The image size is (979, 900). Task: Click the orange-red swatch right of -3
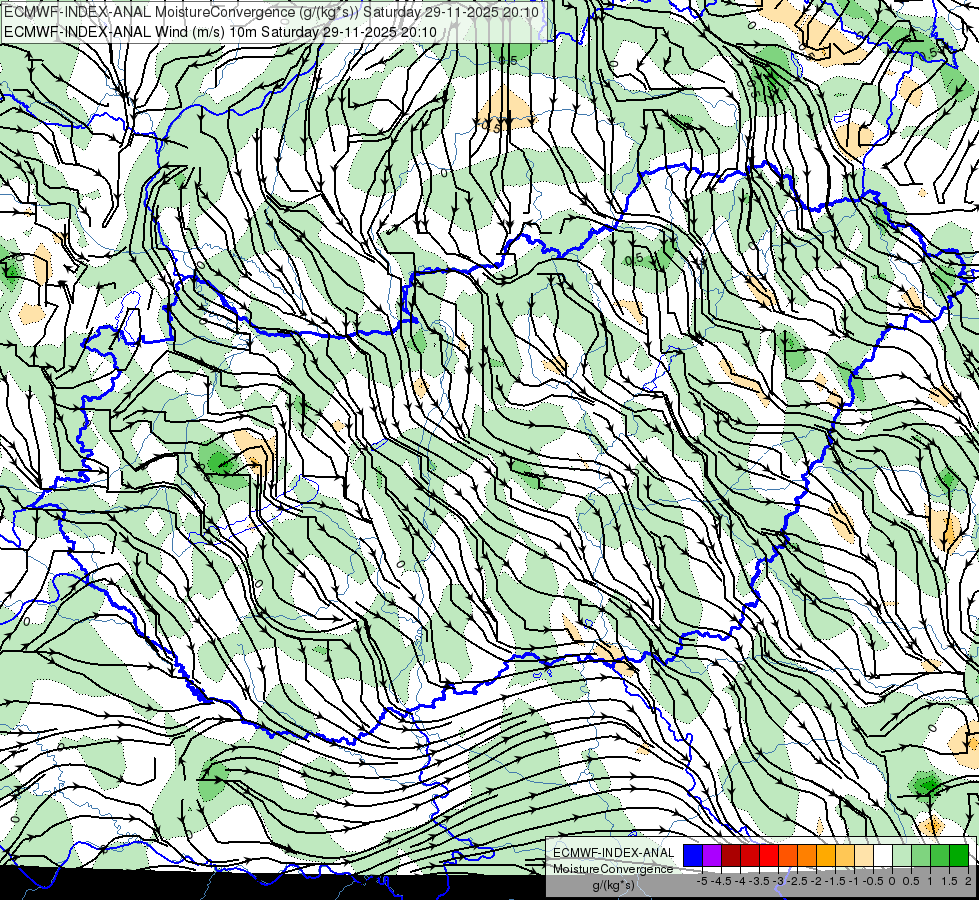tap(788, 855)
